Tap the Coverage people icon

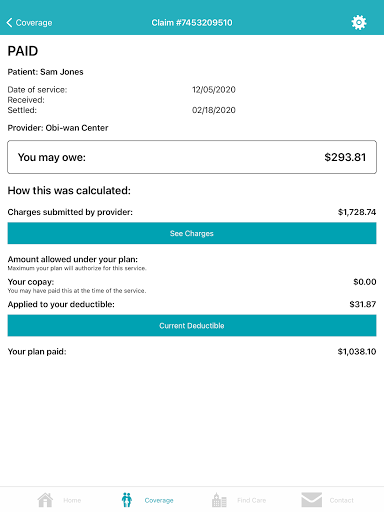[127, 500]
